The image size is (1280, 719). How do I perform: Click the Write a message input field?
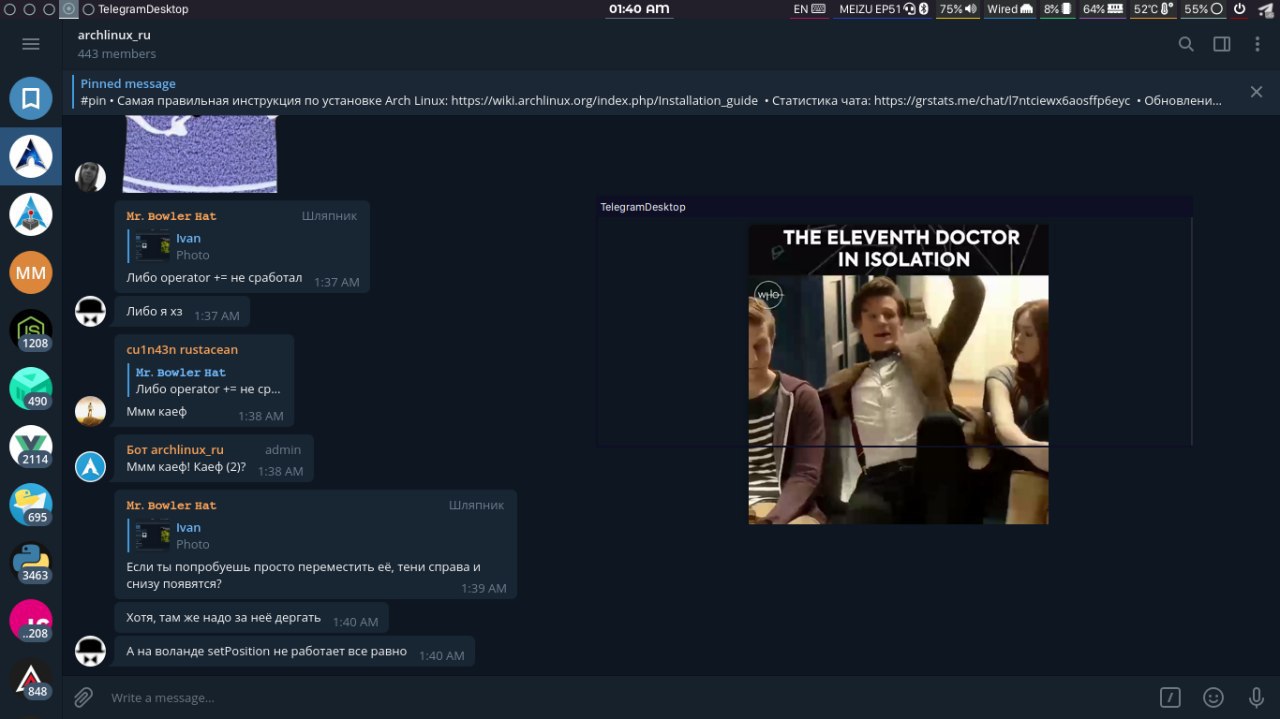(625, 697)
